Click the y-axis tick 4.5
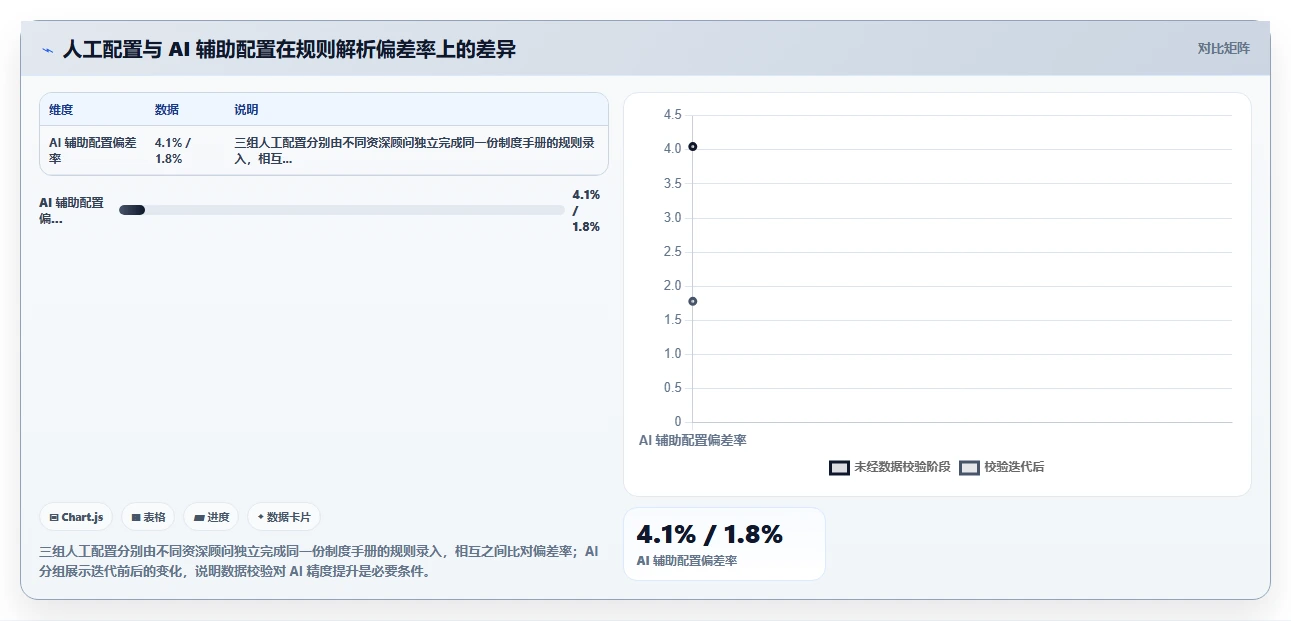Screen dimensions: 1291x621 pyautogui.click(x=672, y=115)
